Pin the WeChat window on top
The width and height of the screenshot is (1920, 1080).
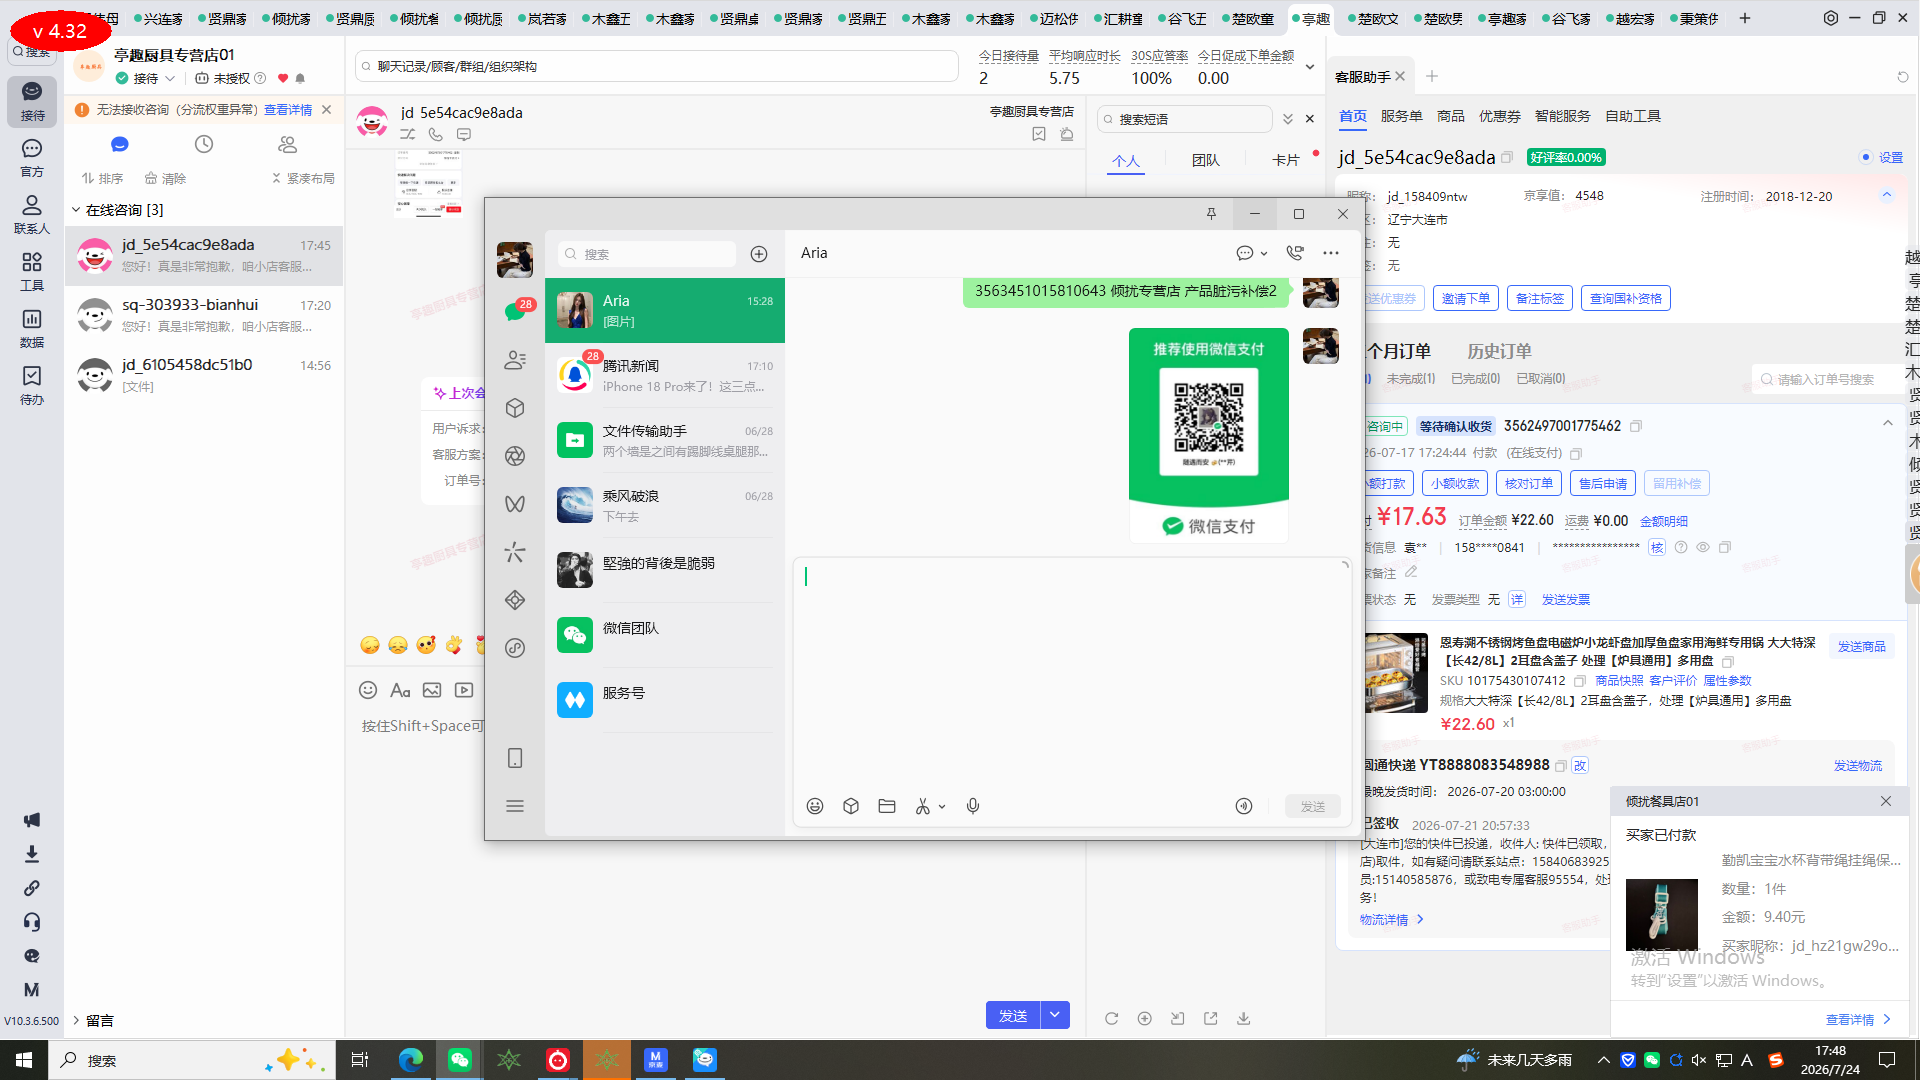[1211, 214]
